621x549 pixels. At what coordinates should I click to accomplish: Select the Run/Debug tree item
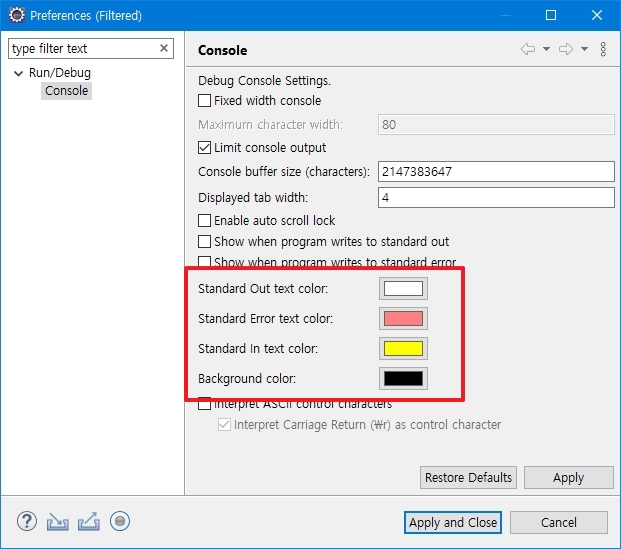coord(60,73)
